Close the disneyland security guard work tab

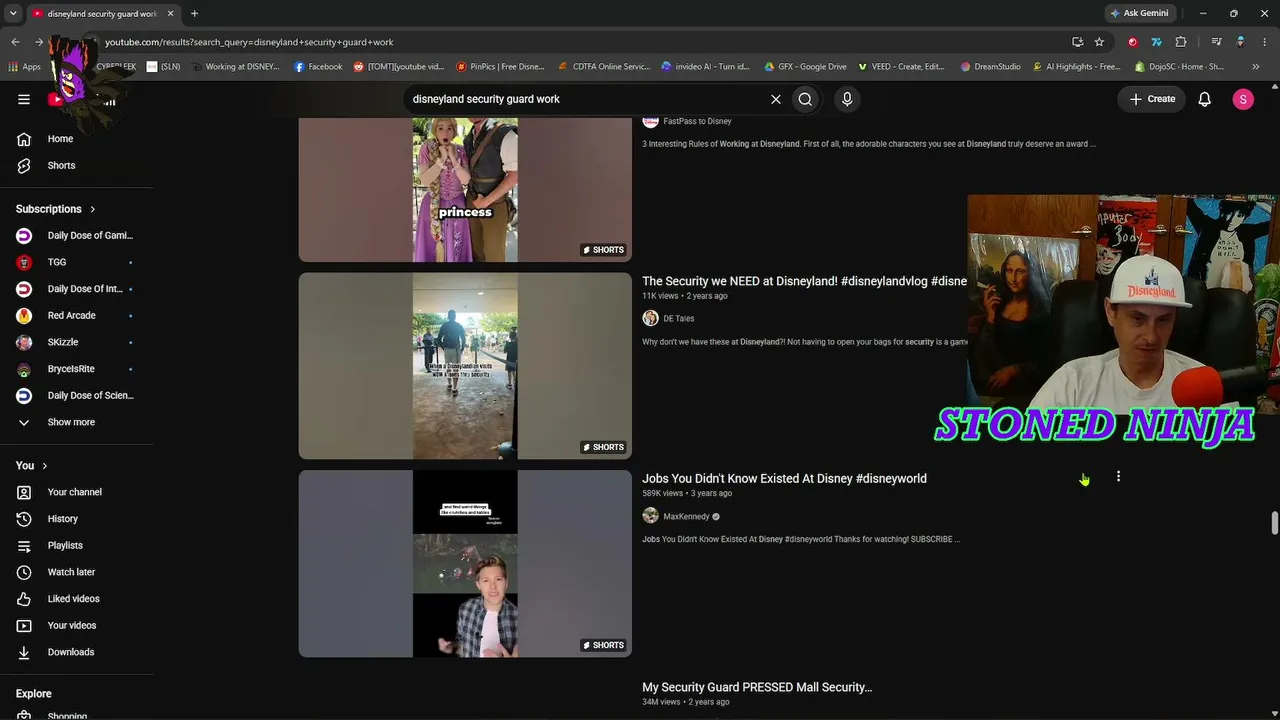pos(171,13)
